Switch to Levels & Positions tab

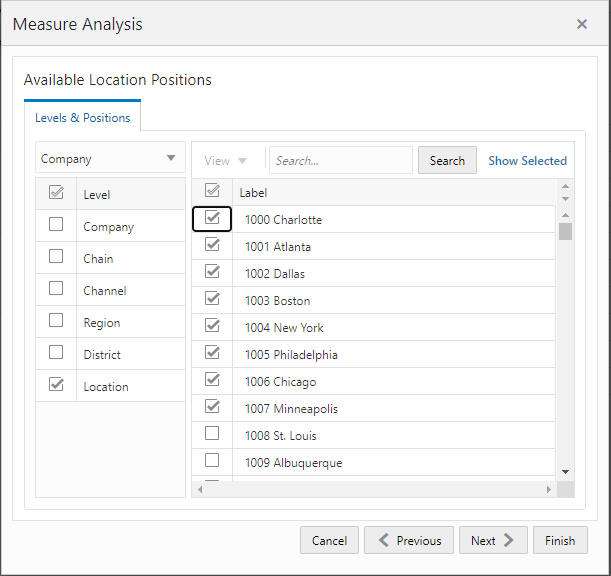coord(82,118)
